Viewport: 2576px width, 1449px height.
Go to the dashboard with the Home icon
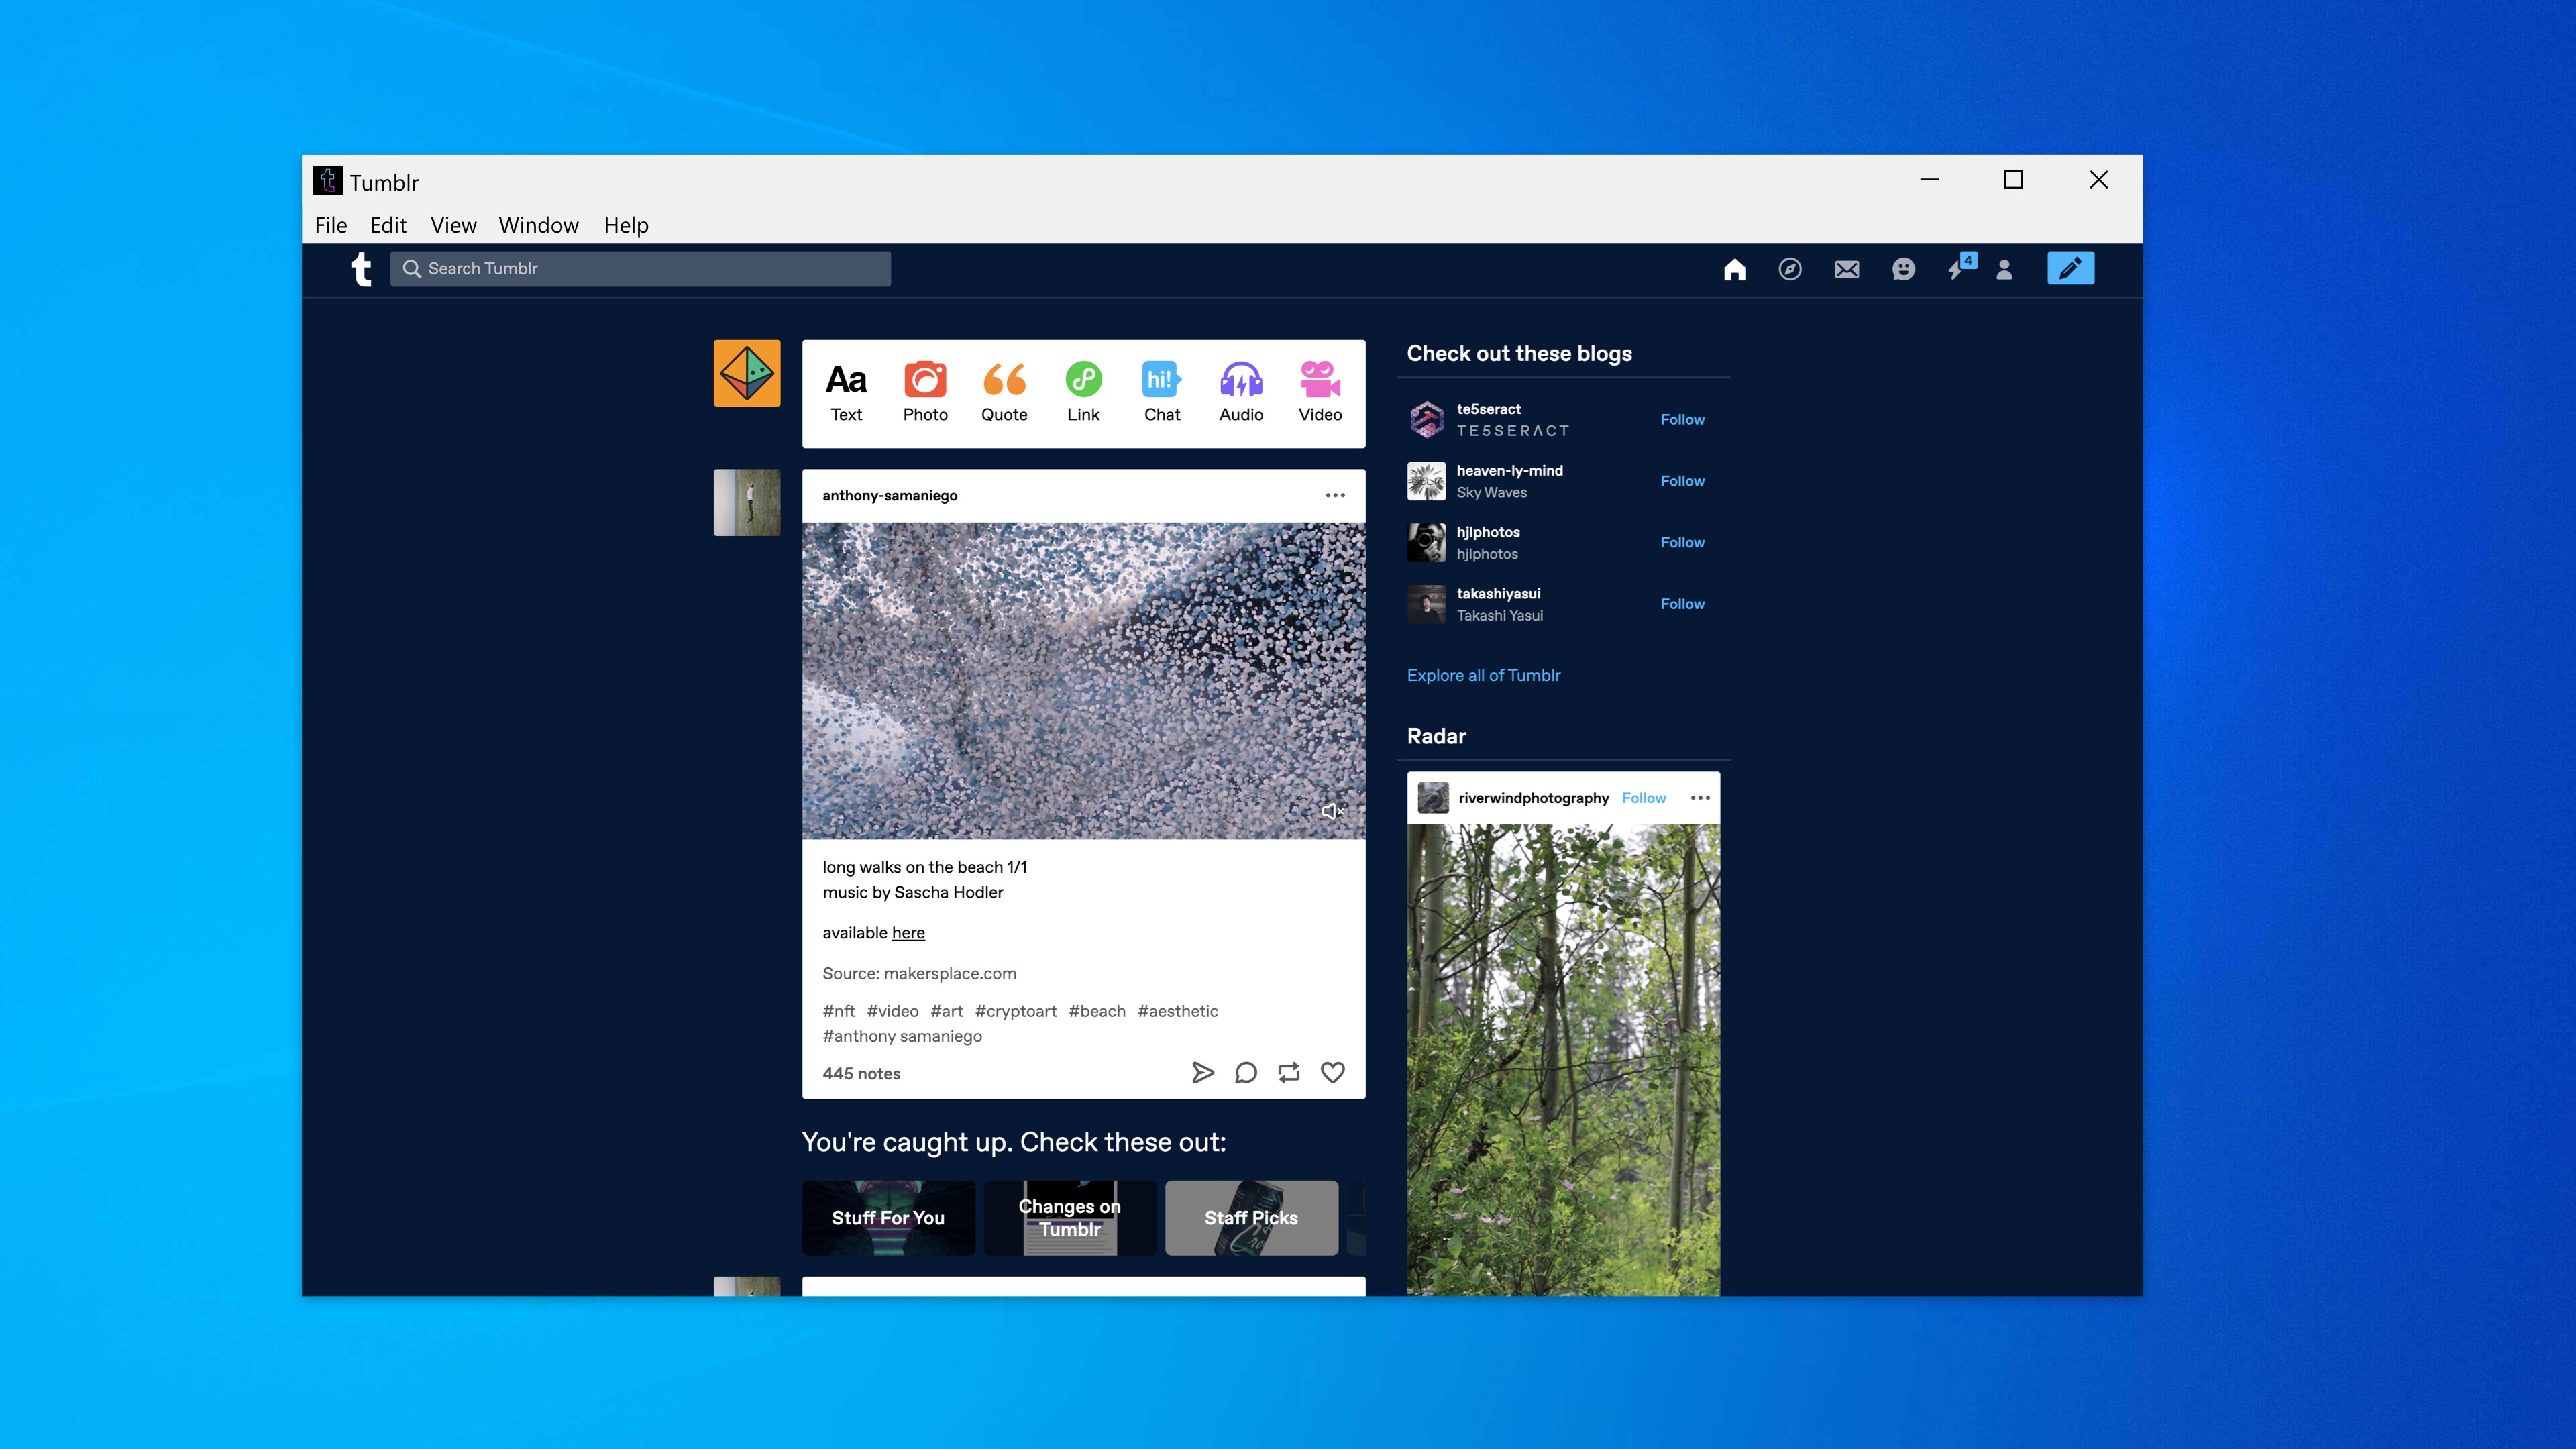coord(1735,269)
